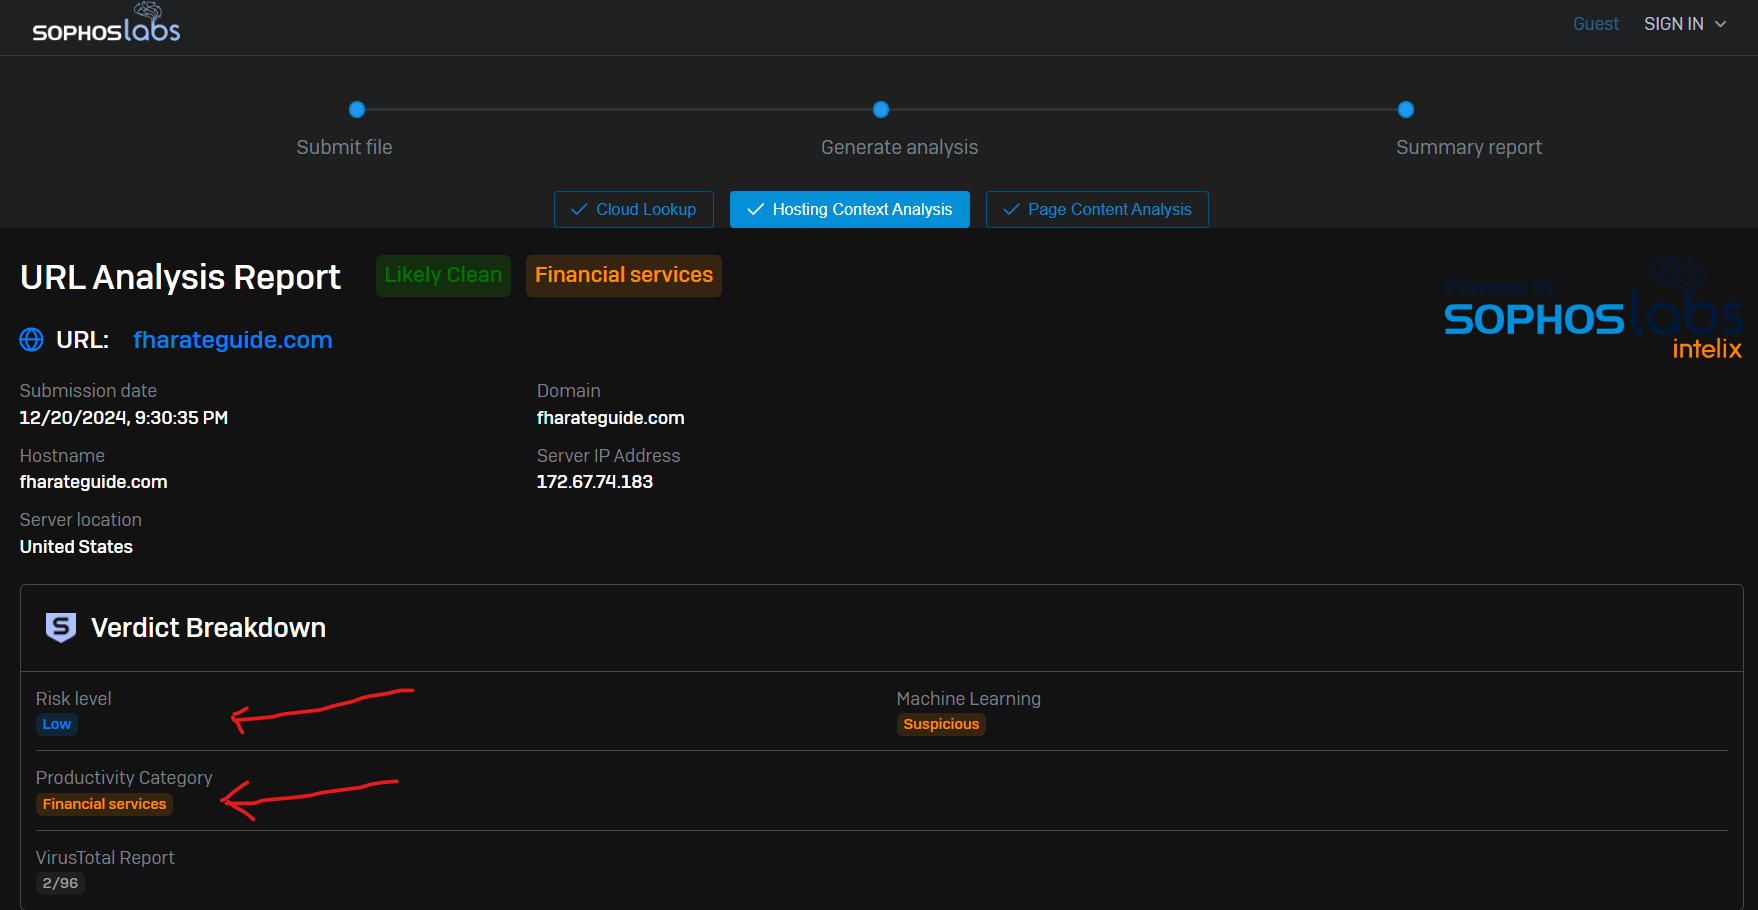Click the Server location label
The width and height of the screenshot is (1758, 910).
point(81,520)
